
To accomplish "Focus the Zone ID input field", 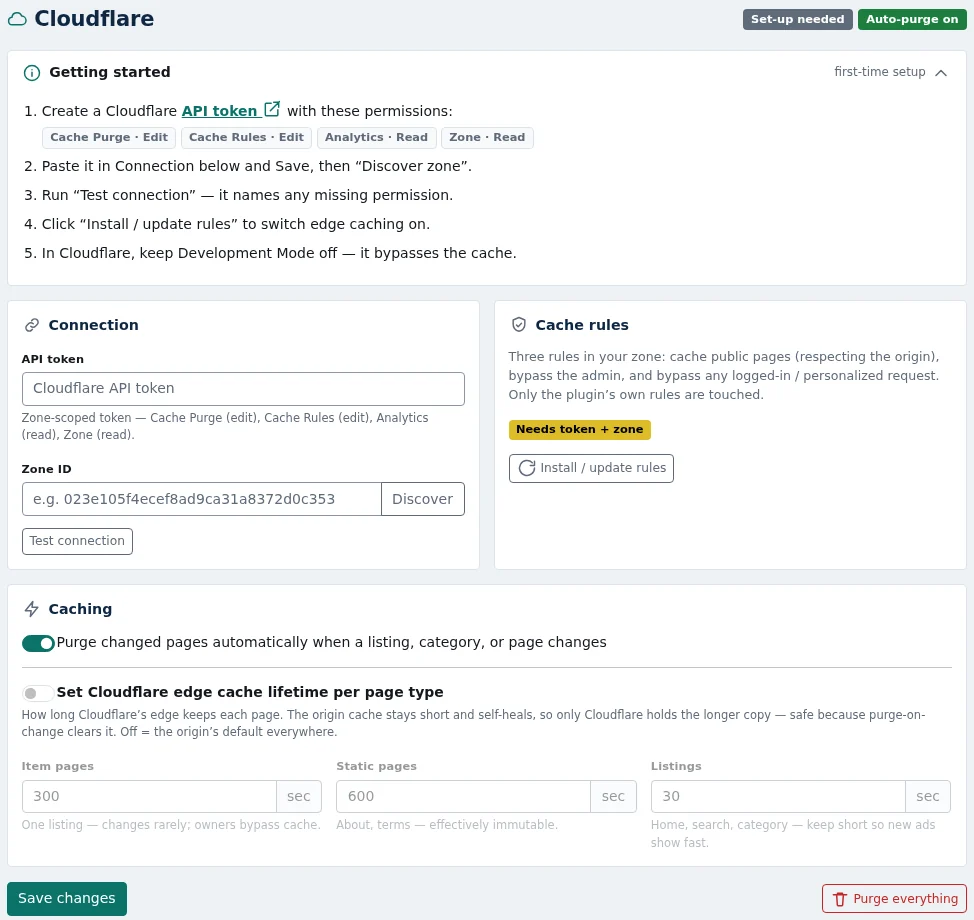I will (x=202, y=499).
